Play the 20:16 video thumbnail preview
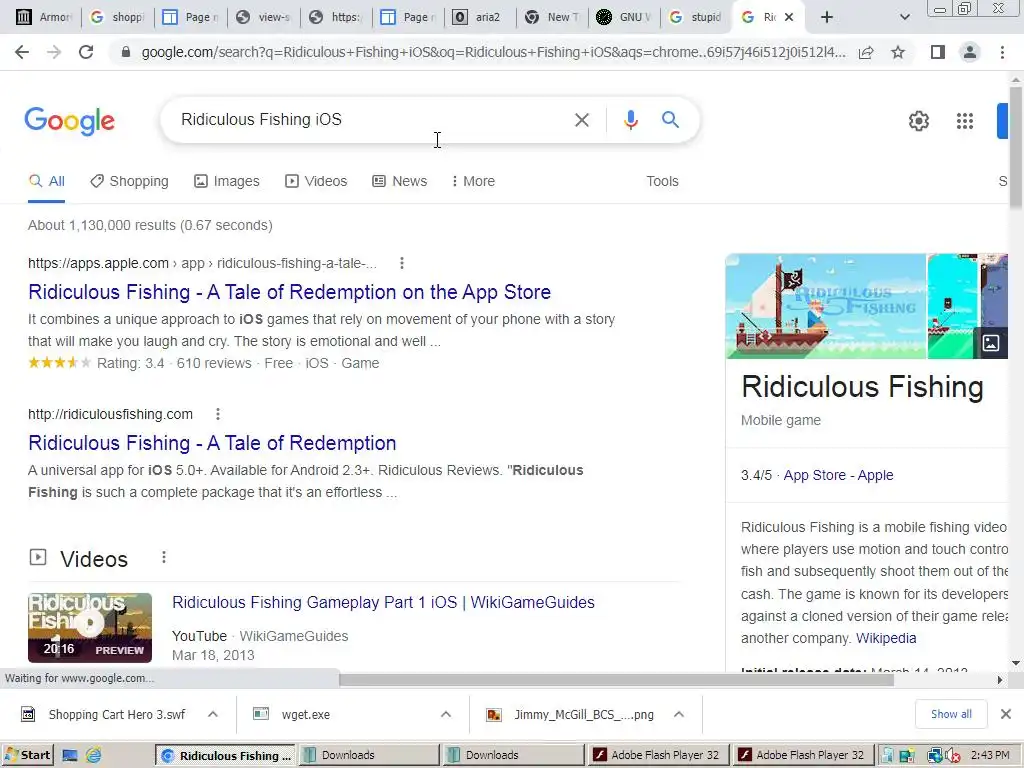 89,628
